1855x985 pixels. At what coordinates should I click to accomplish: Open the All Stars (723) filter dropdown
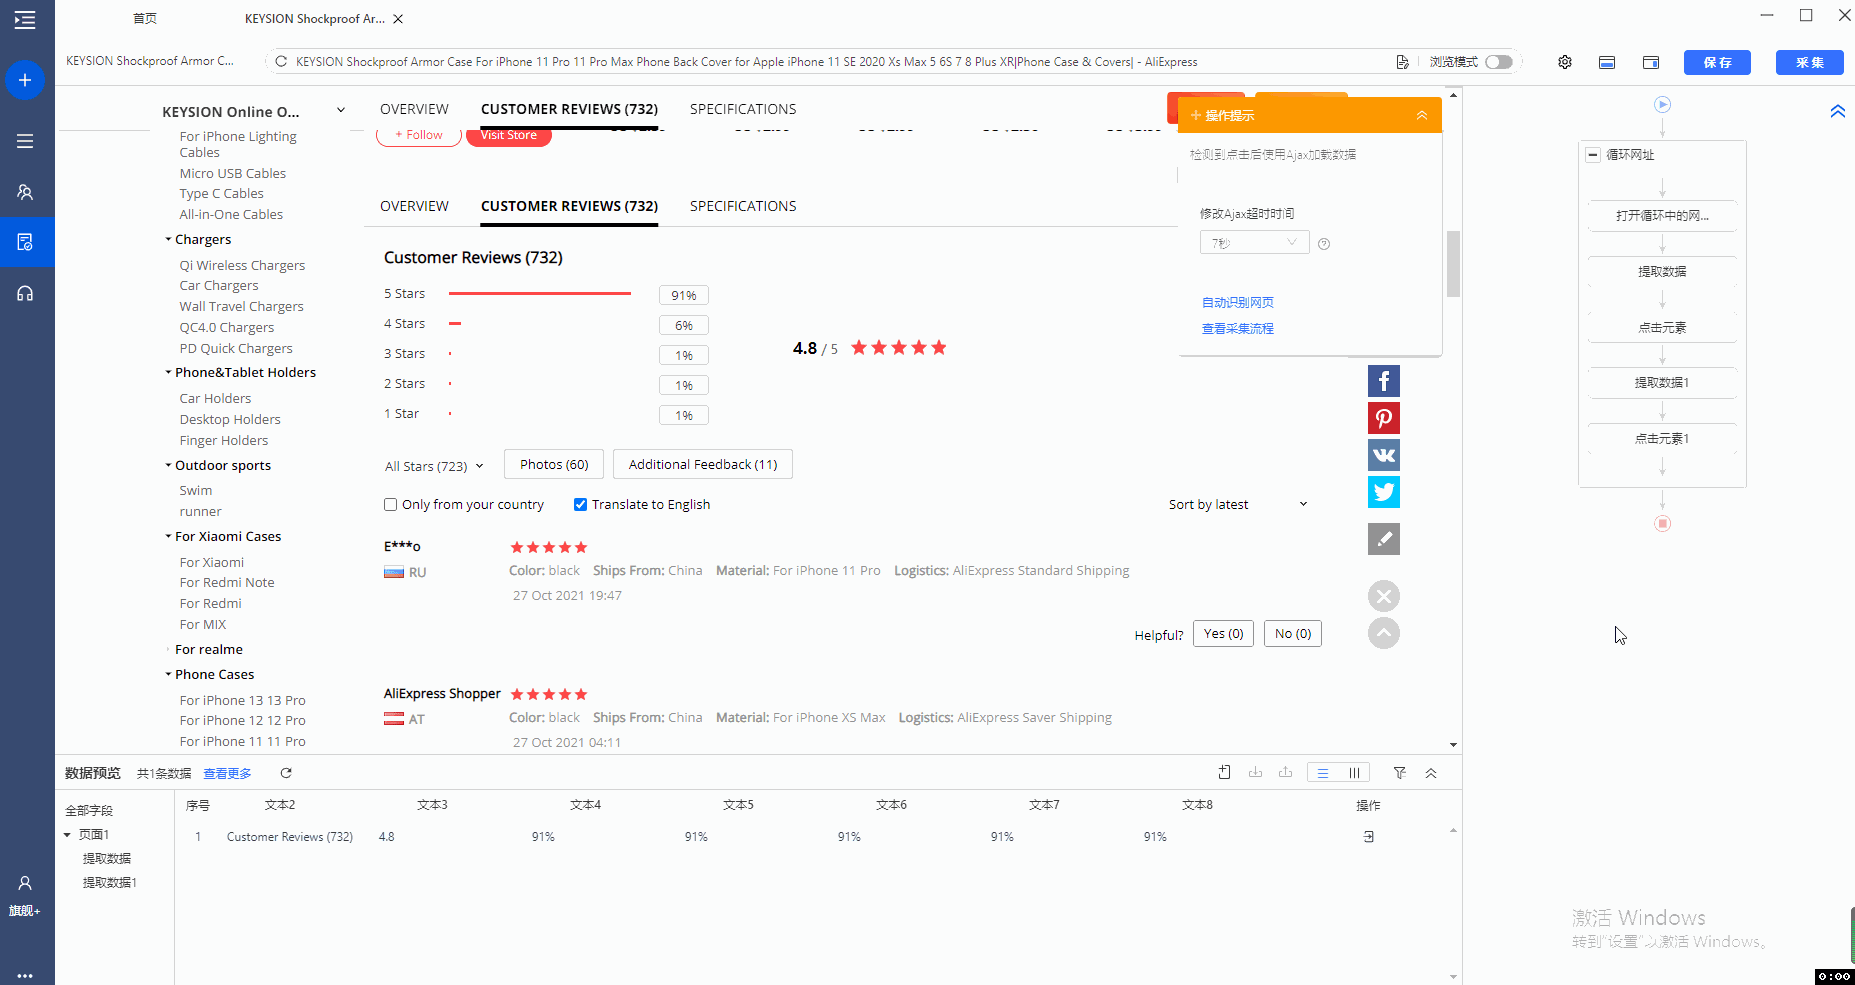coord(434,466)
